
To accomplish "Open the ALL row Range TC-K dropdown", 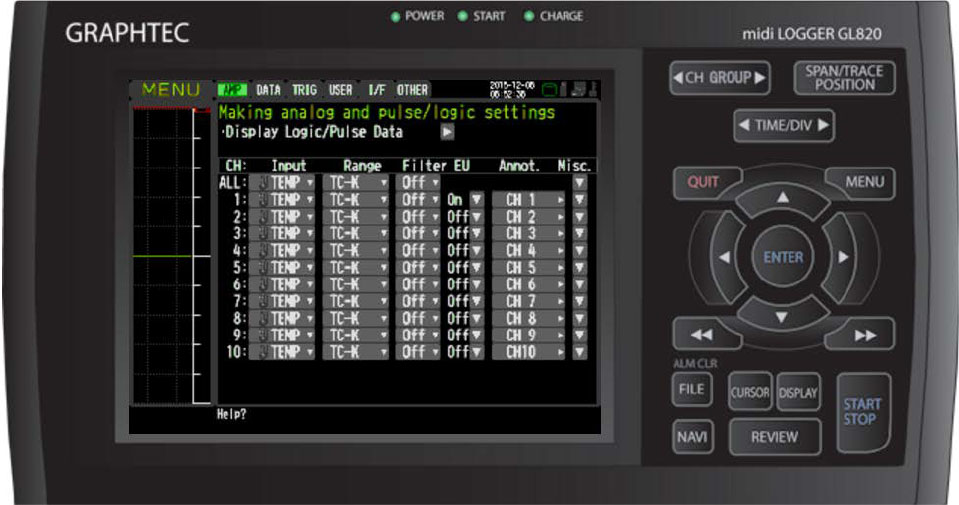I will pyautogui.click(x=355, y=182).
